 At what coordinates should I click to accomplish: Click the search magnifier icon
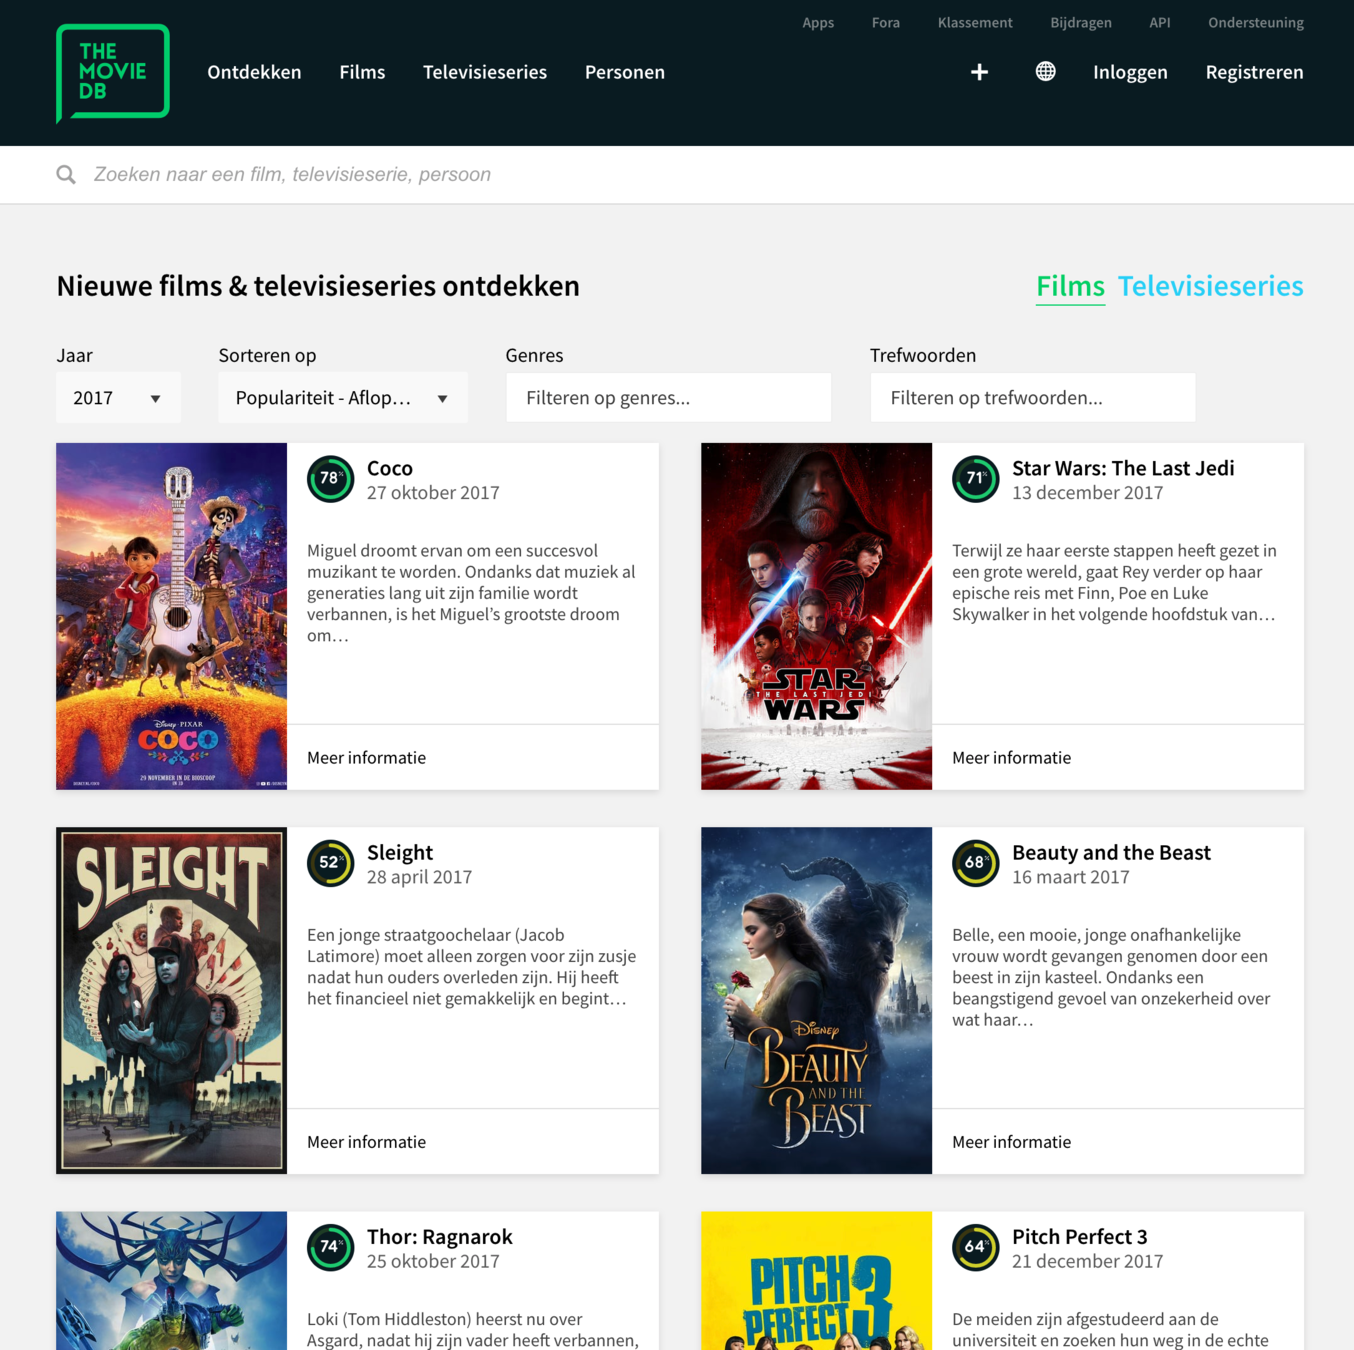(66, 175)
